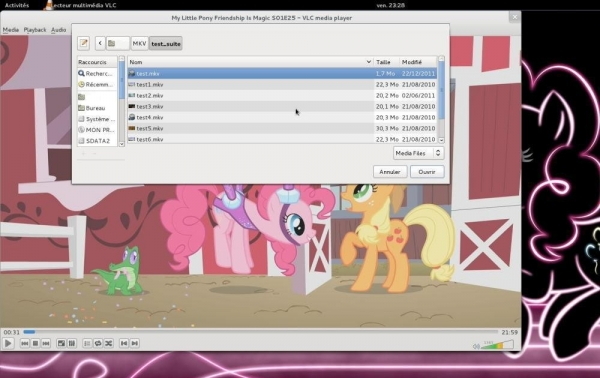The height and width of the screenshot is (378, 600).
Task: Sort files by the Taille column
Action: 386,62
